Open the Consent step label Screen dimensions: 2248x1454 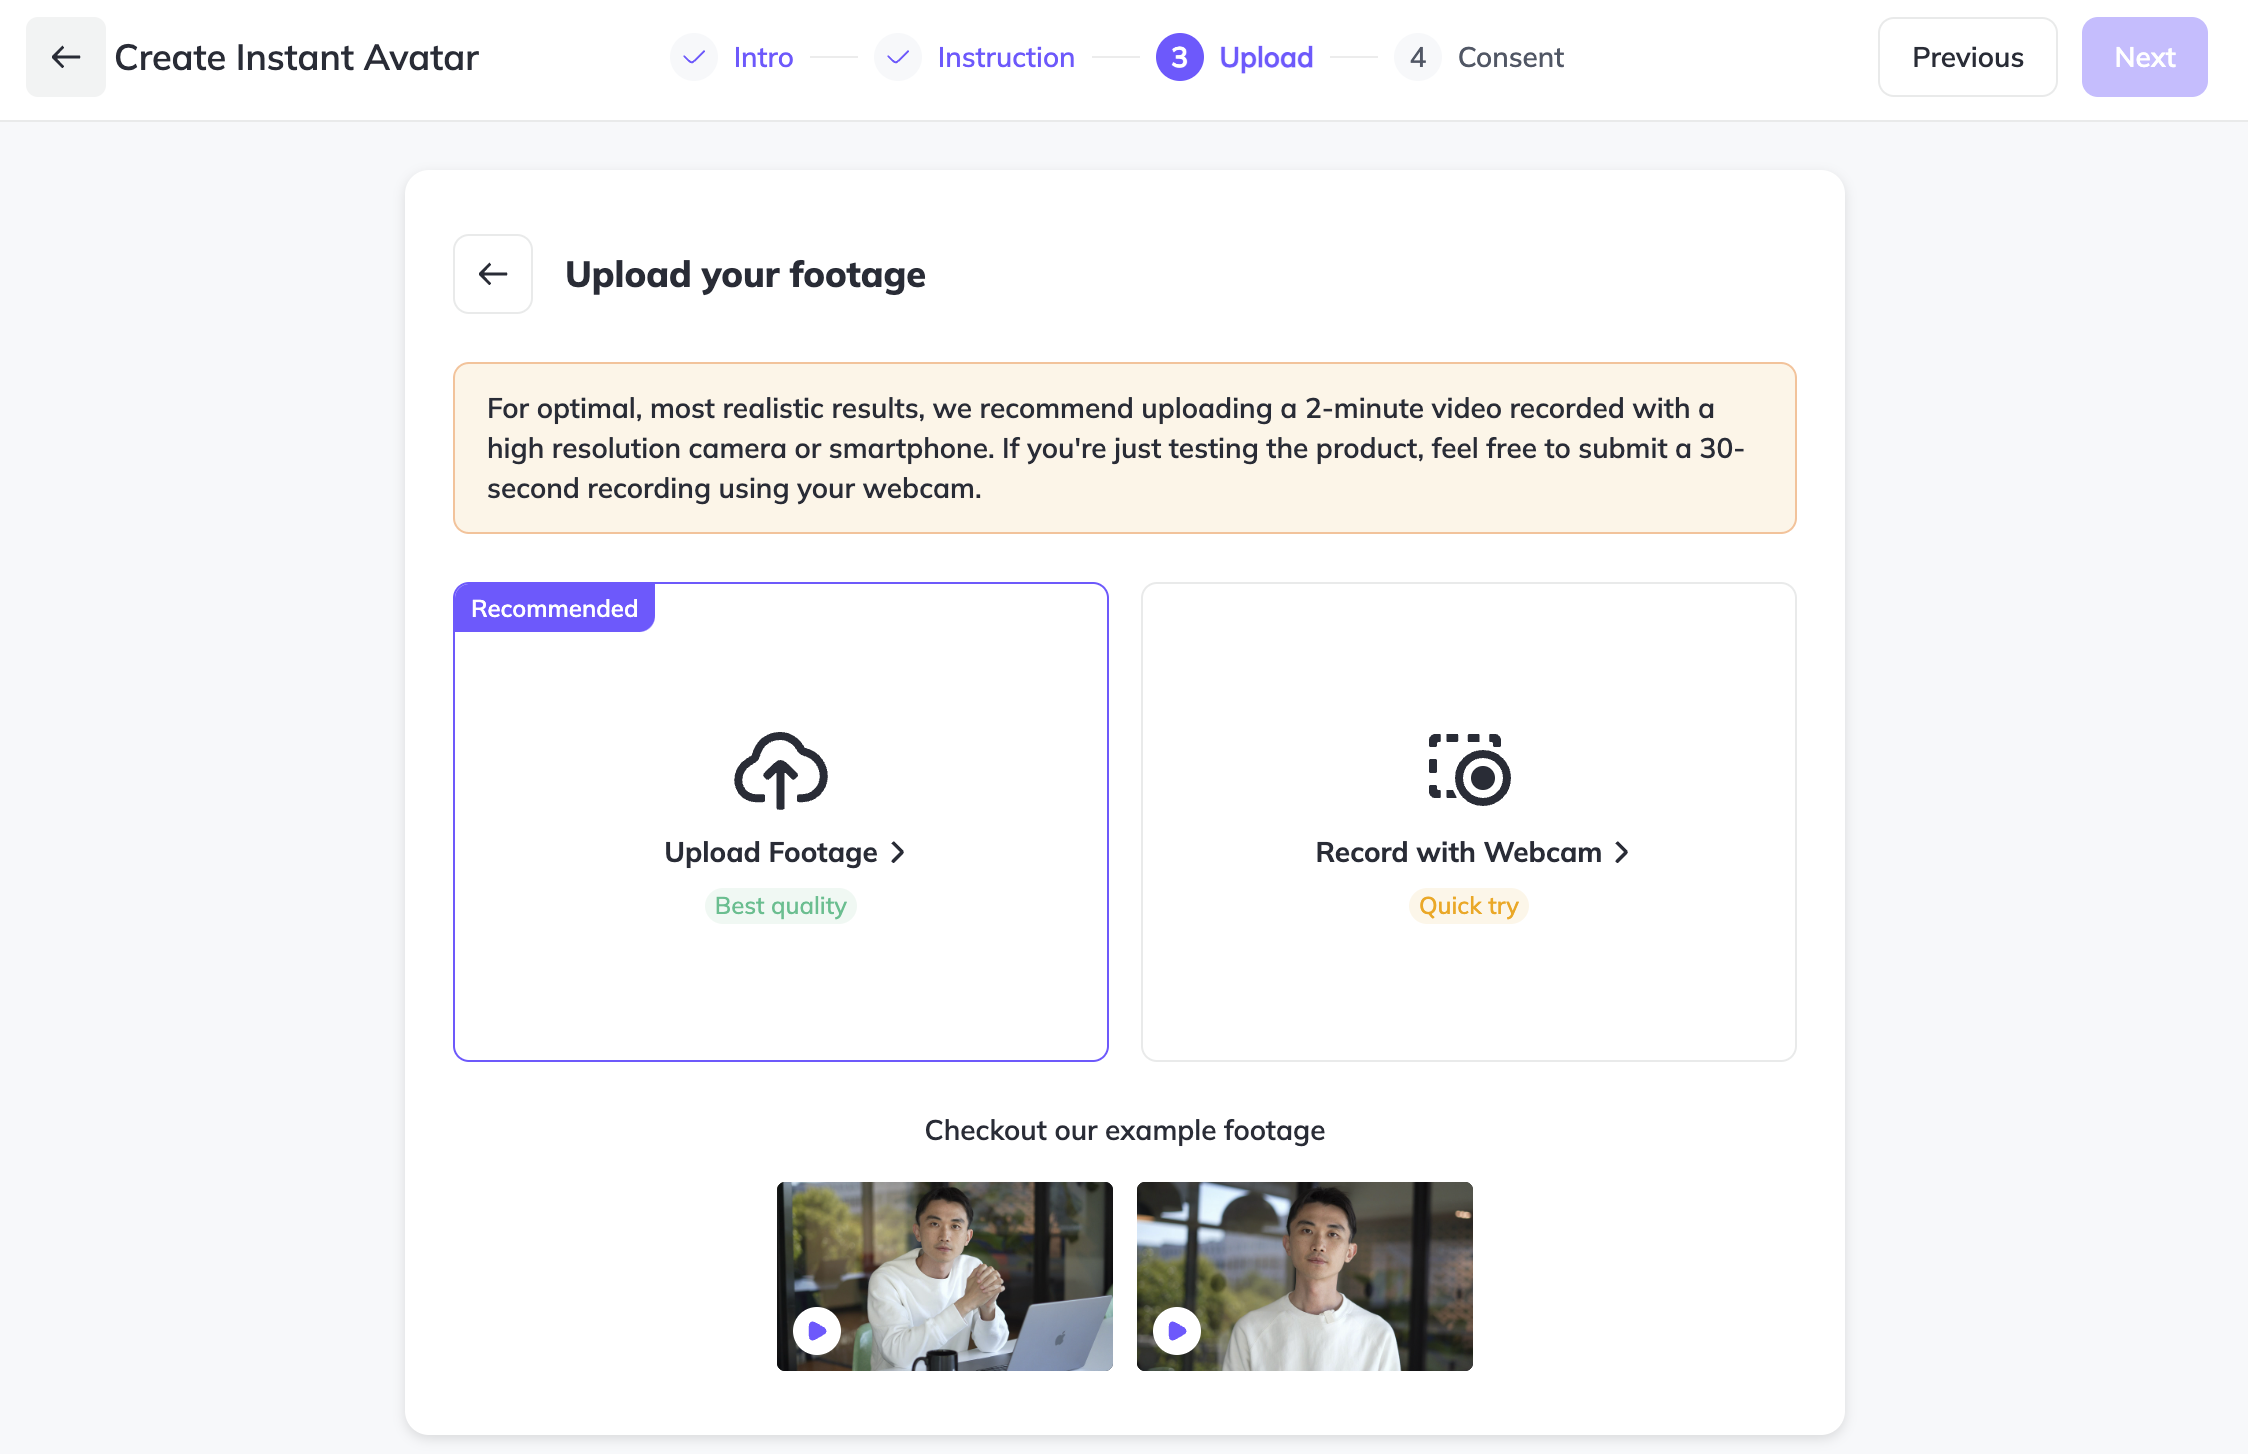point(1510,57)
